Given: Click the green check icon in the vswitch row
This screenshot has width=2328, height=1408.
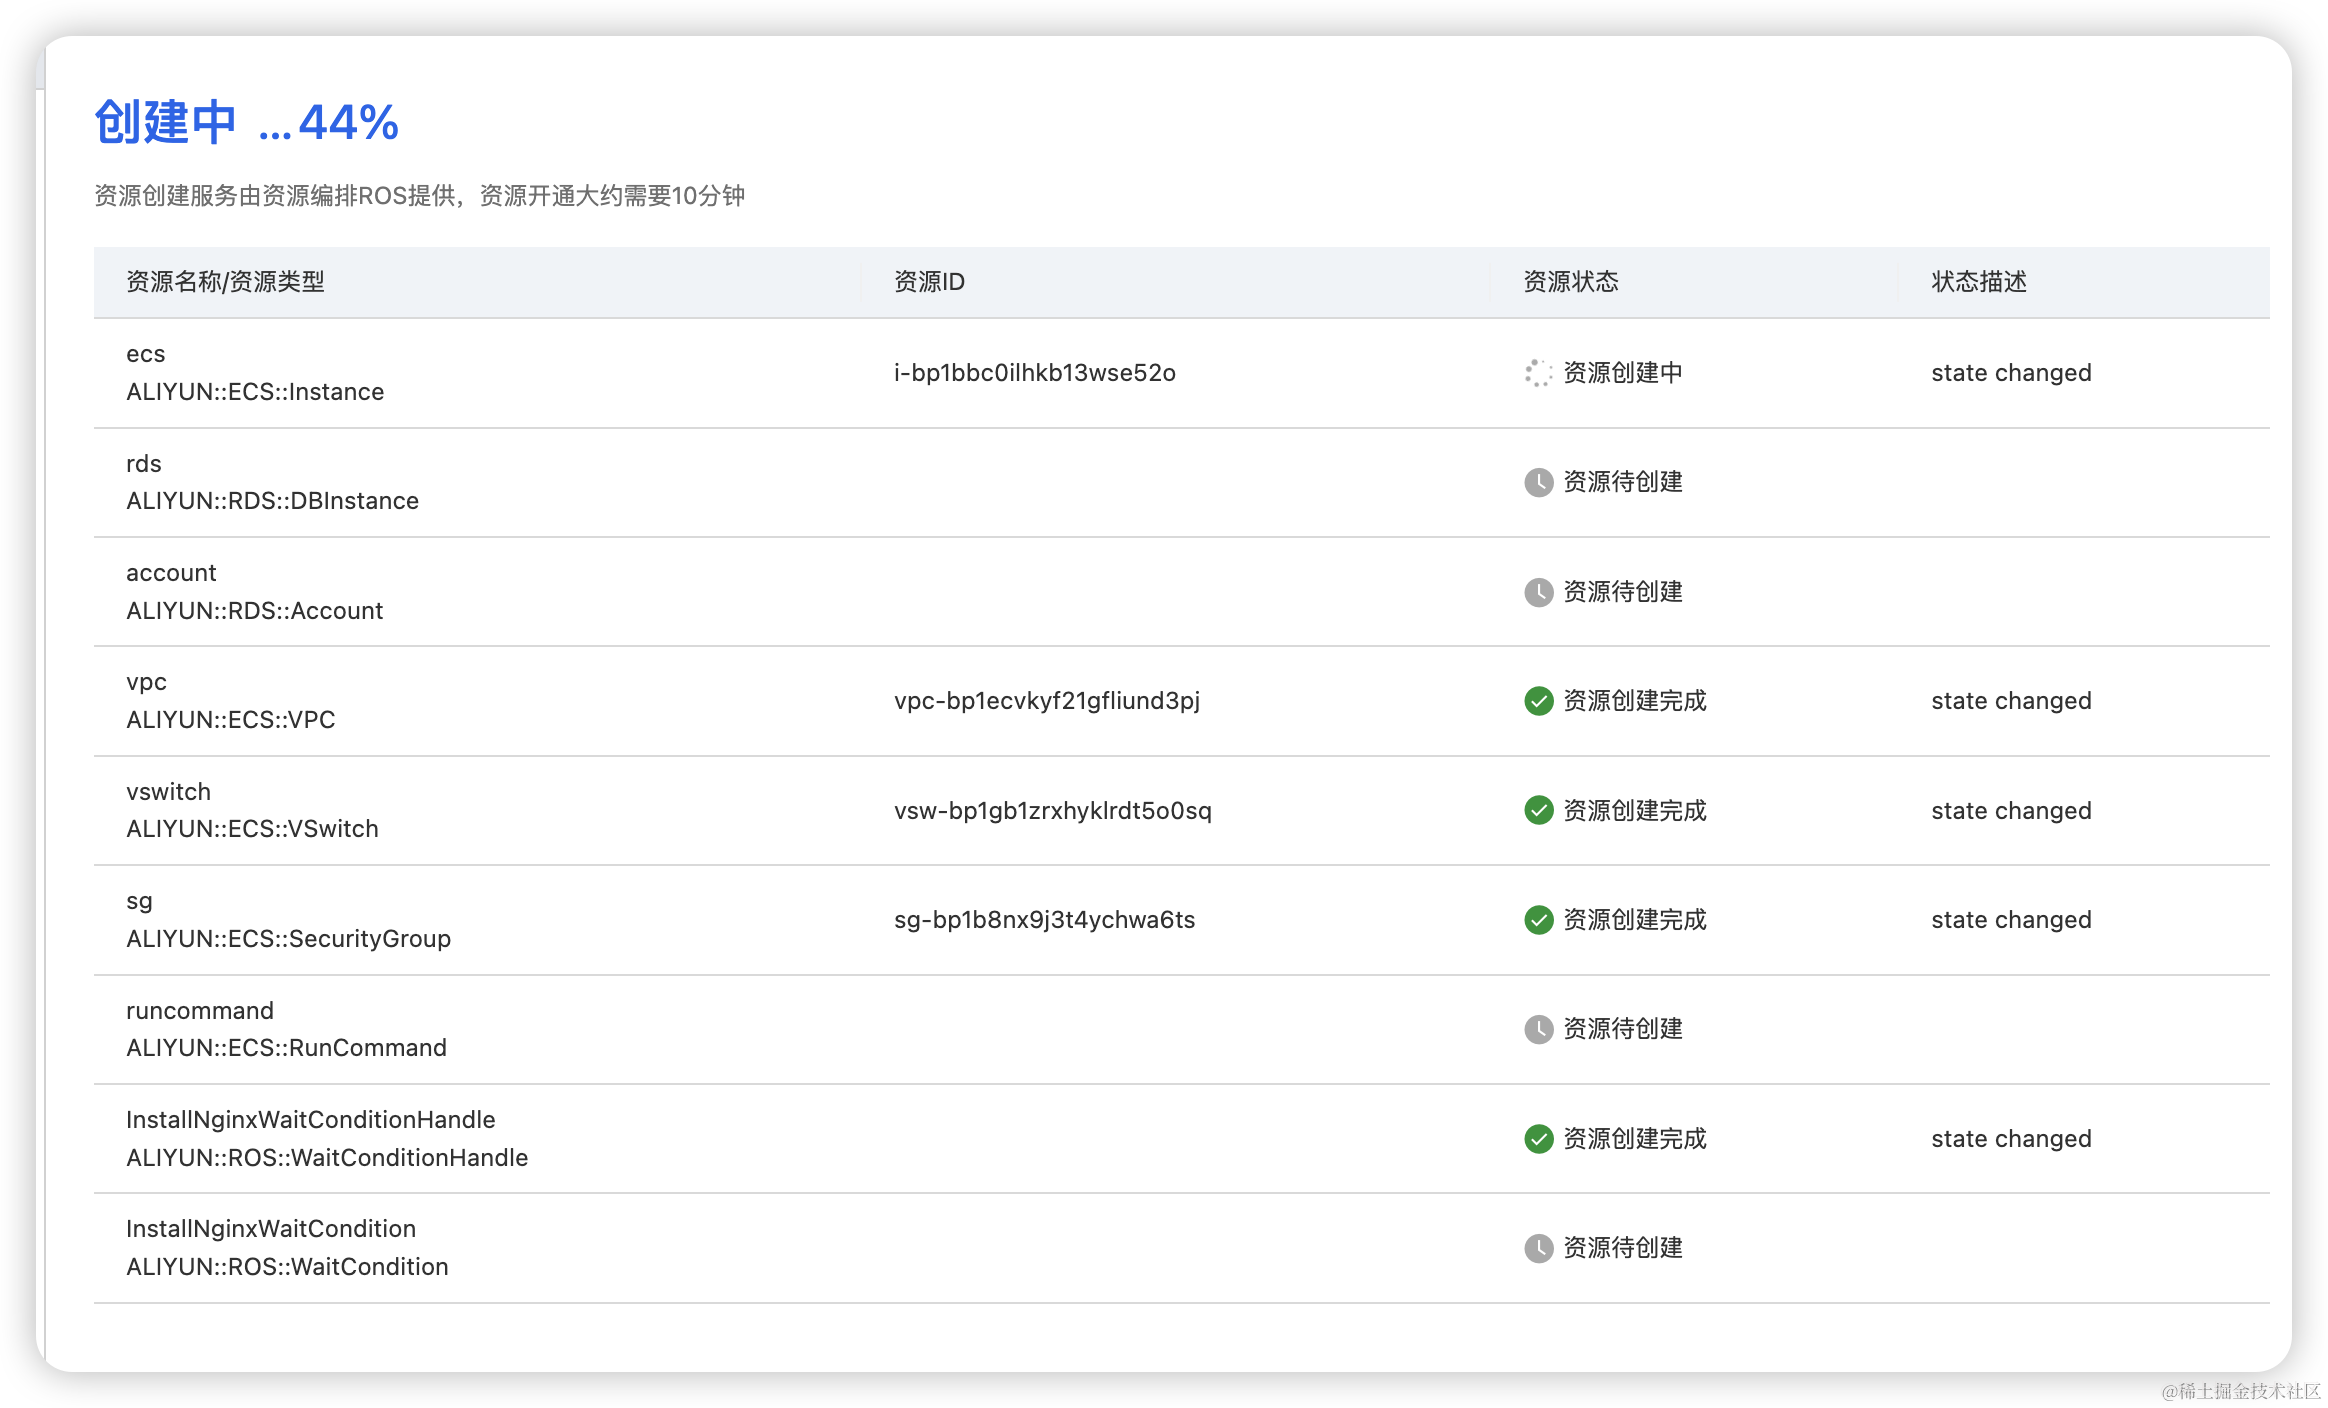Looking at the screenshot, I should [1538, 810].
